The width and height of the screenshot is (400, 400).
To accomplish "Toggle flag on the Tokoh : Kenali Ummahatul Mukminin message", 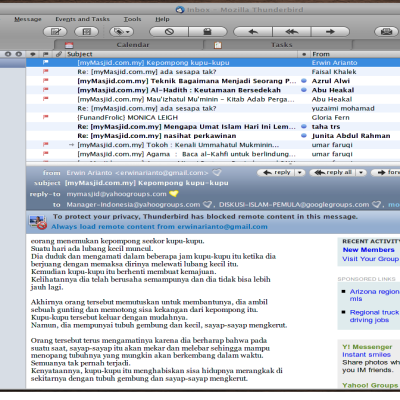I will (46, 145).
